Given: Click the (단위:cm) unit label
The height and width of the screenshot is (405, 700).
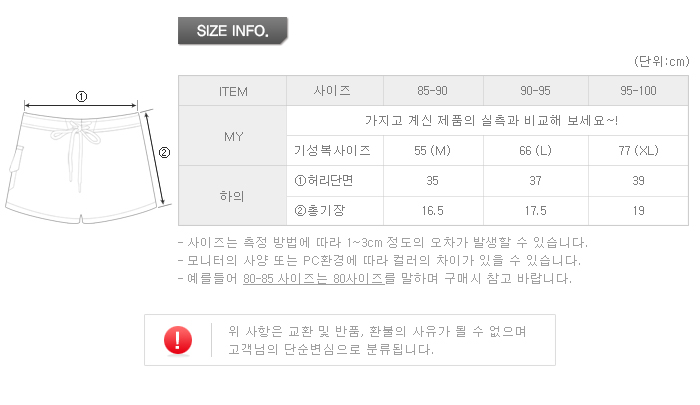Looking at the screenshot, I should [662, 60].
